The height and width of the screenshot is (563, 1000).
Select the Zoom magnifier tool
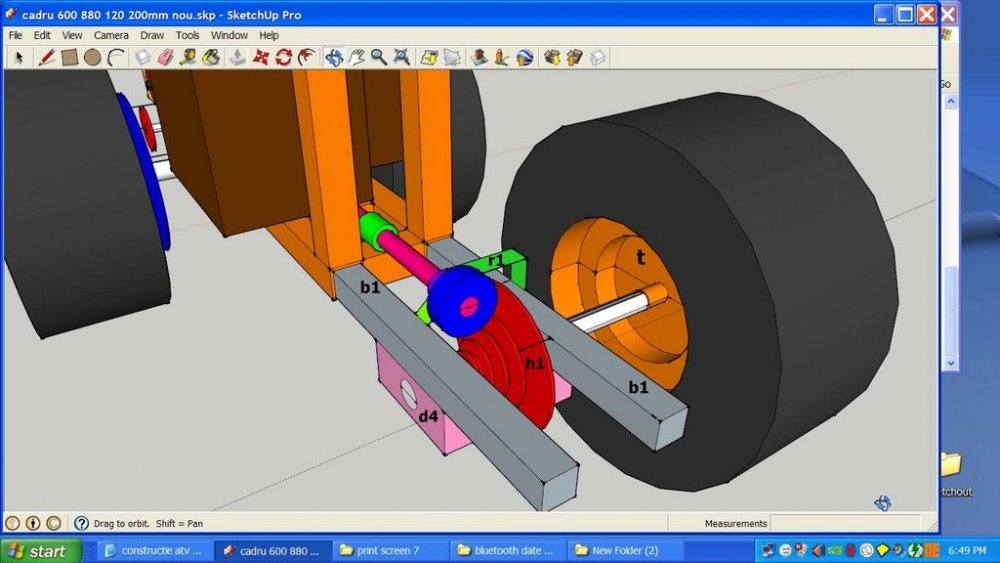(x=379, y=58)
